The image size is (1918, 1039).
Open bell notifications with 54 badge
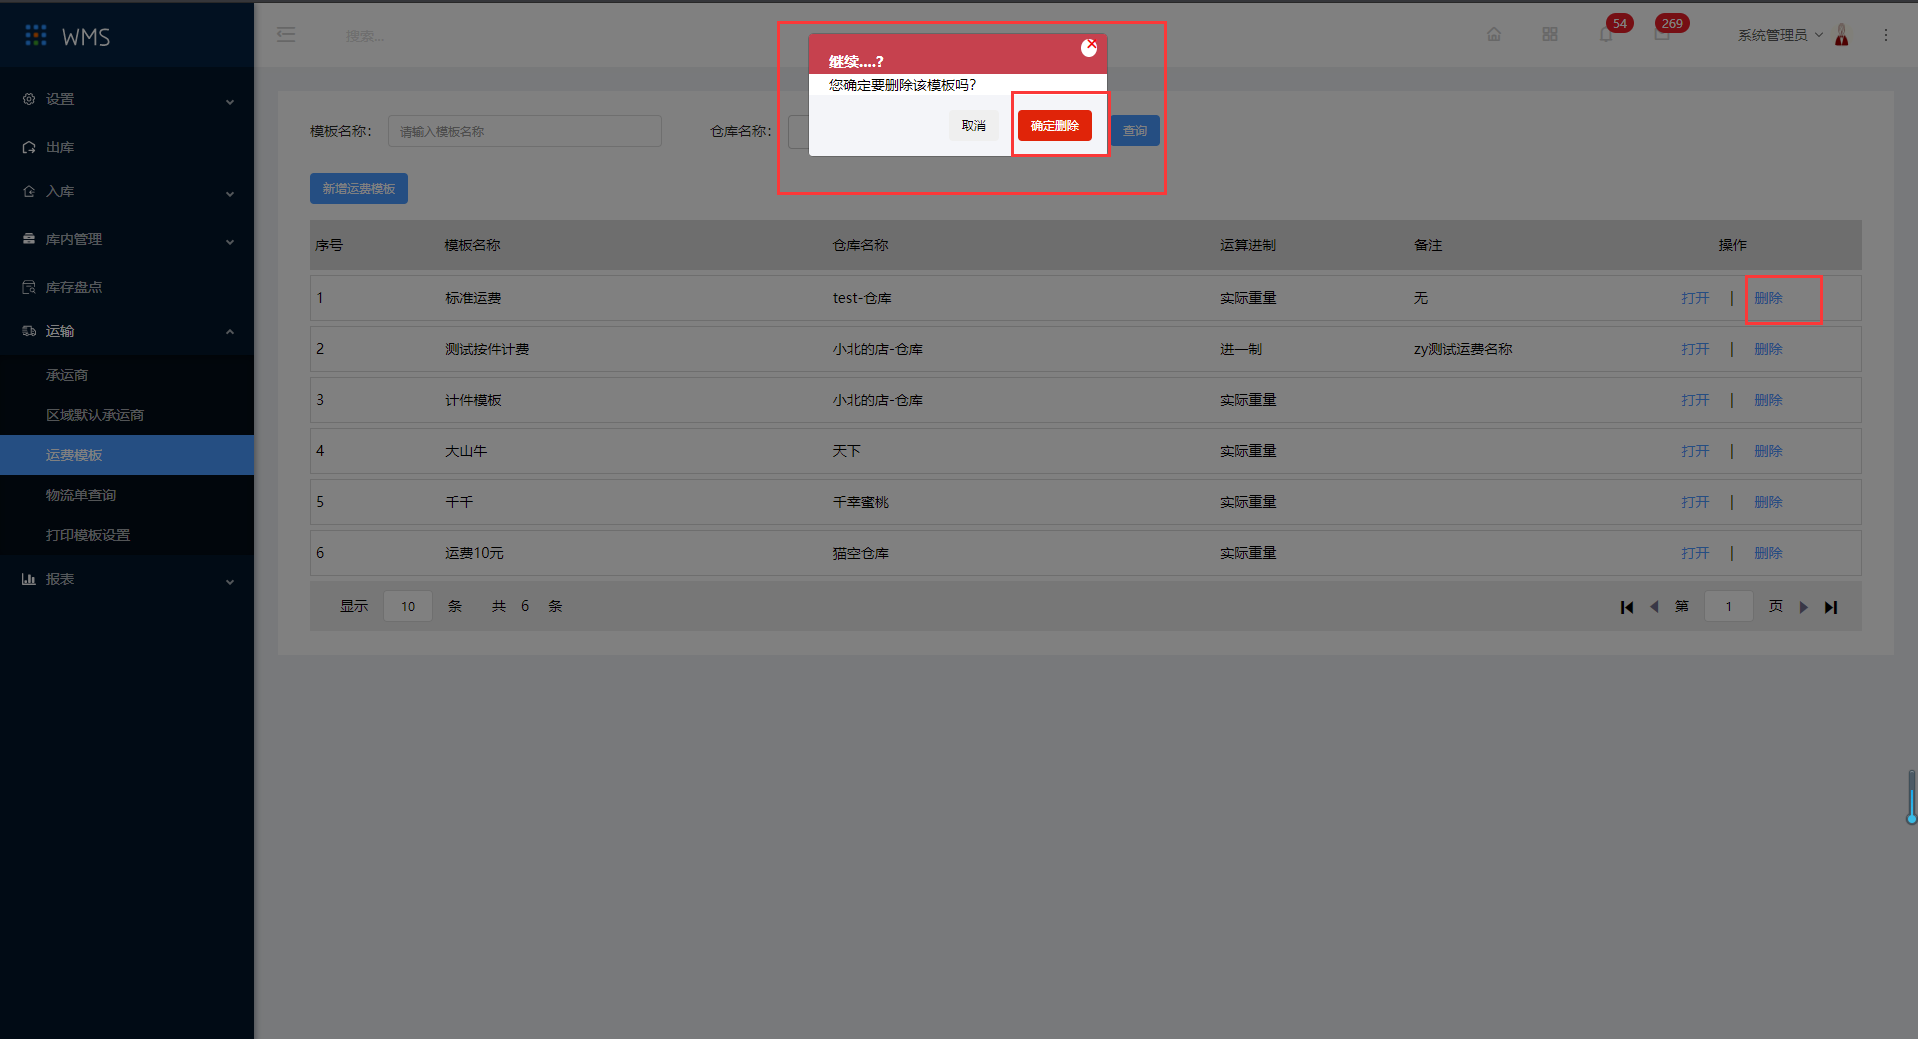click(1606, 35)
